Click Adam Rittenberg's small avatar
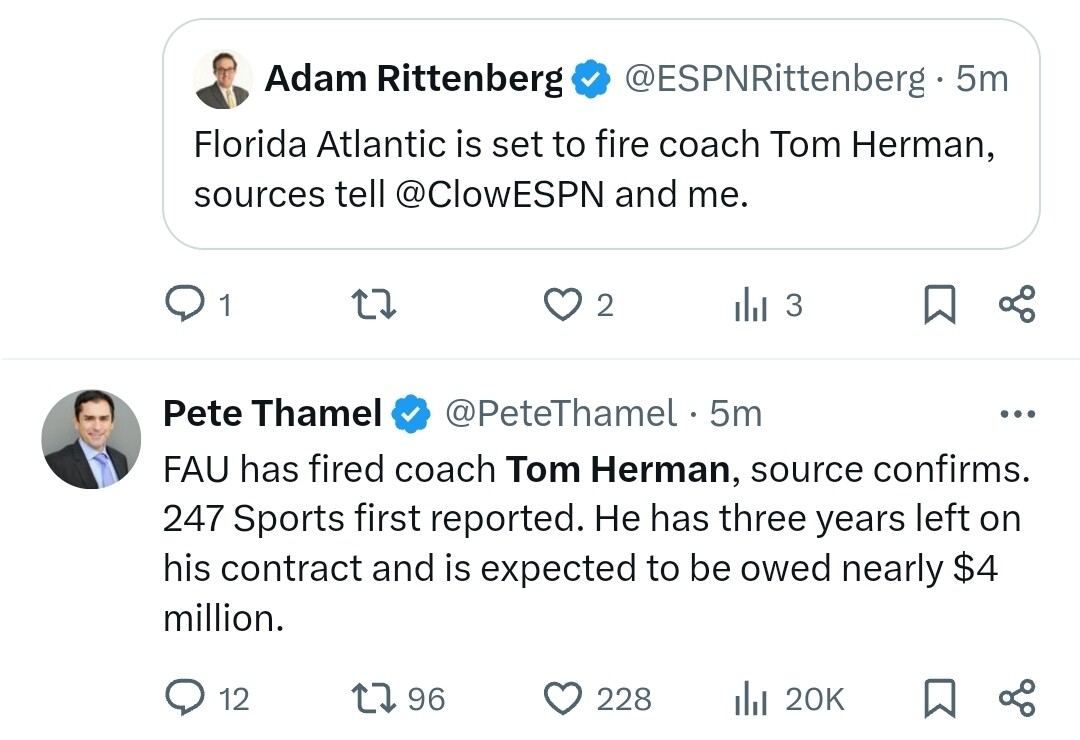 pyautogui.click(x=222, y=79)
